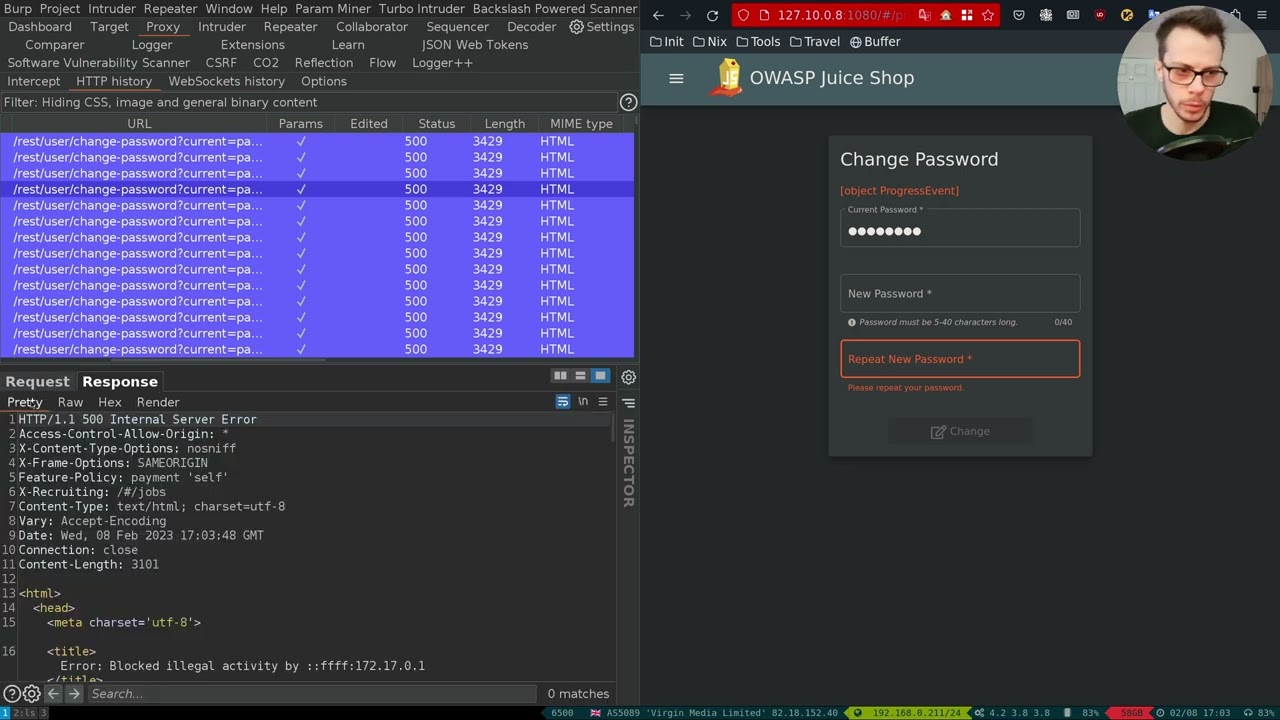Click the translate icon in address bar
Image resolution: width=1280 pixels, height=720 pixels.
coord(924,15)
